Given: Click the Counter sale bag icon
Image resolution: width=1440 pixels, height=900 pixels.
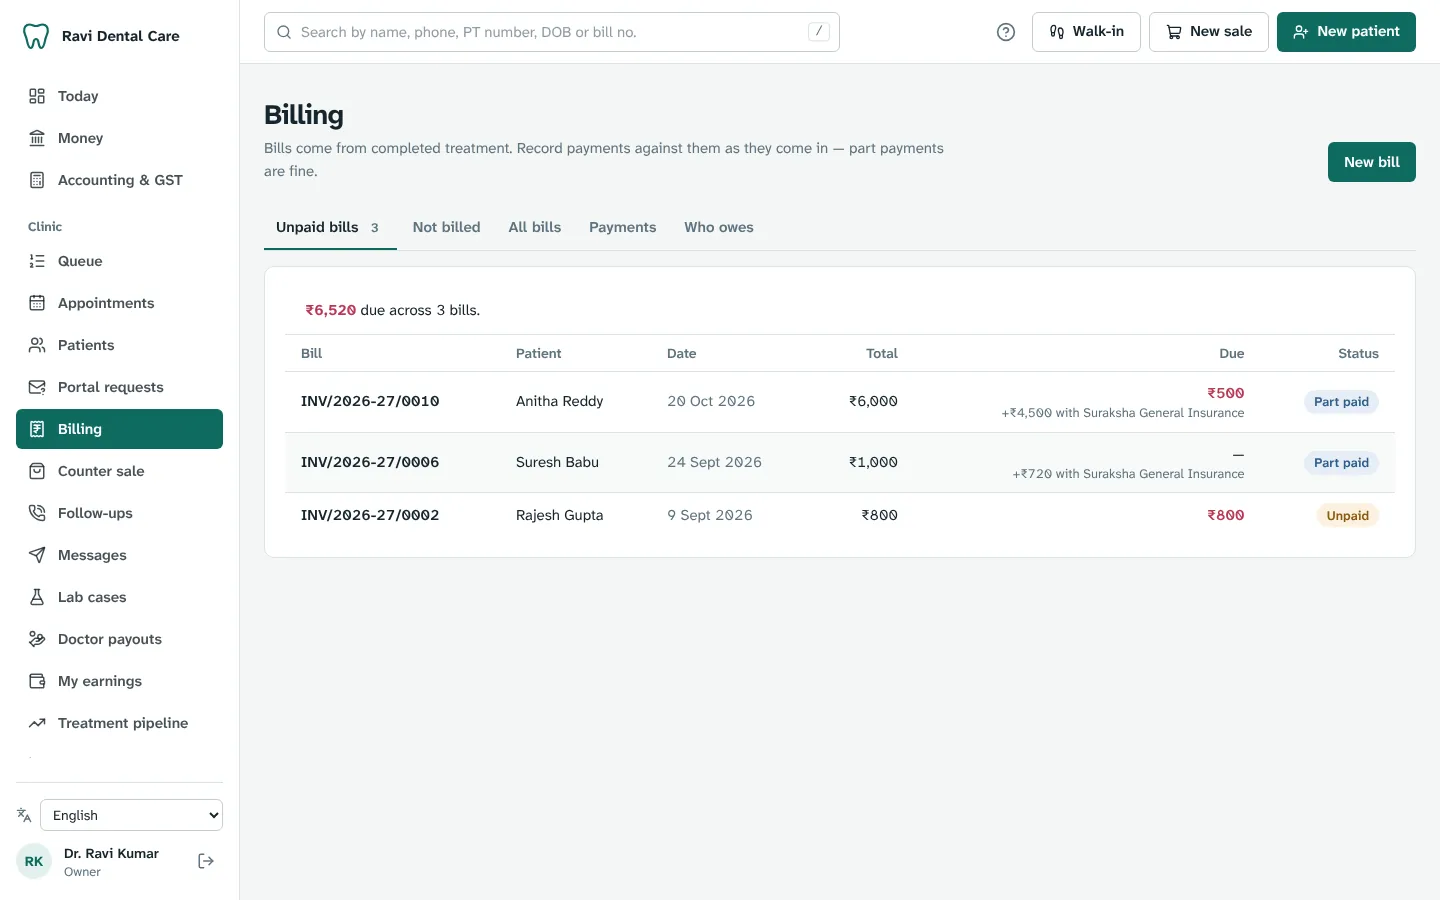Looking at the screenshot, I should pos(37,471).
